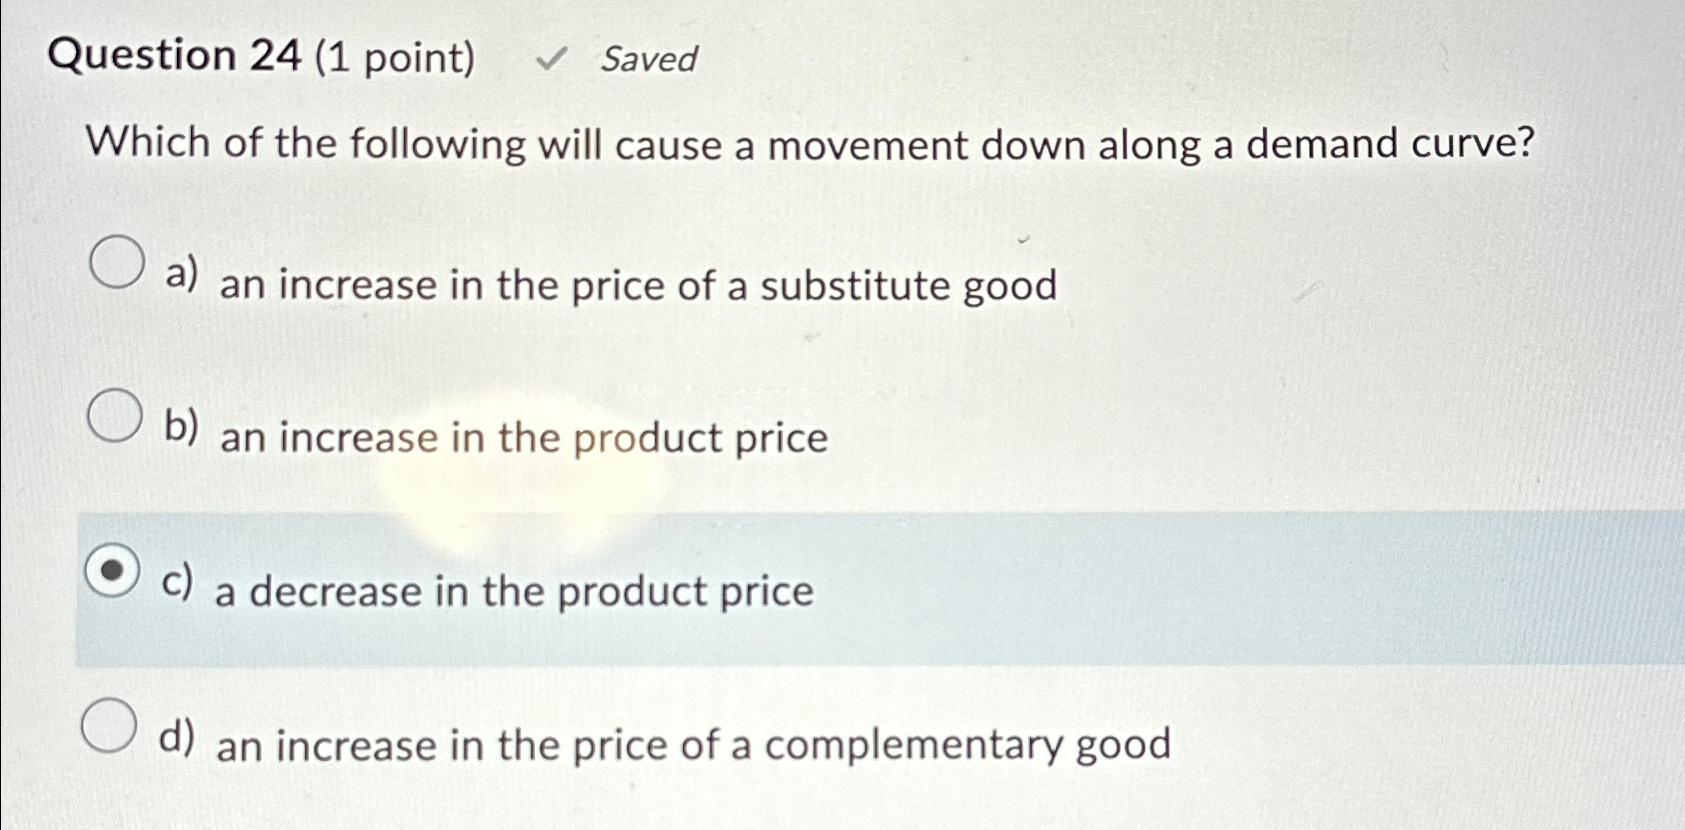This screenshot has height=830, width=1685.
Task: Click the question text about demand curve
Action: 810,145
